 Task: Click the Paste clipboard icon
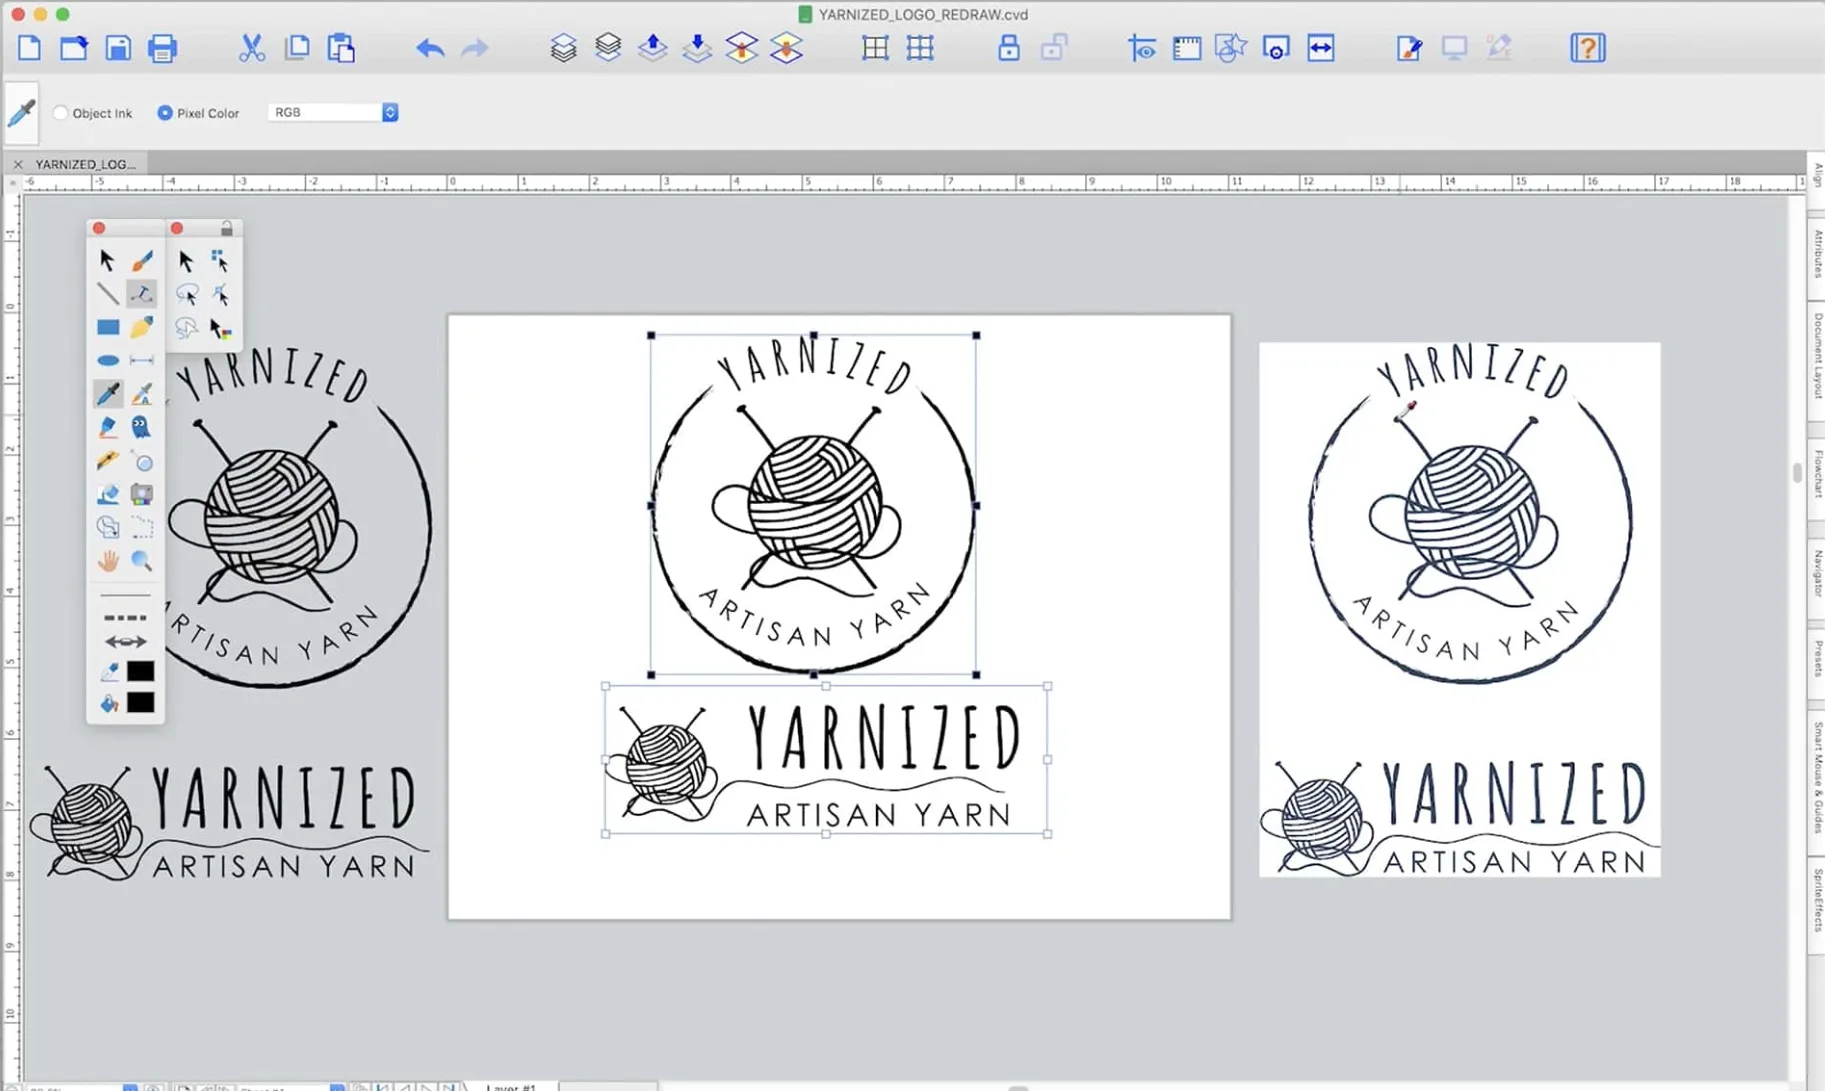coord(341,48)
